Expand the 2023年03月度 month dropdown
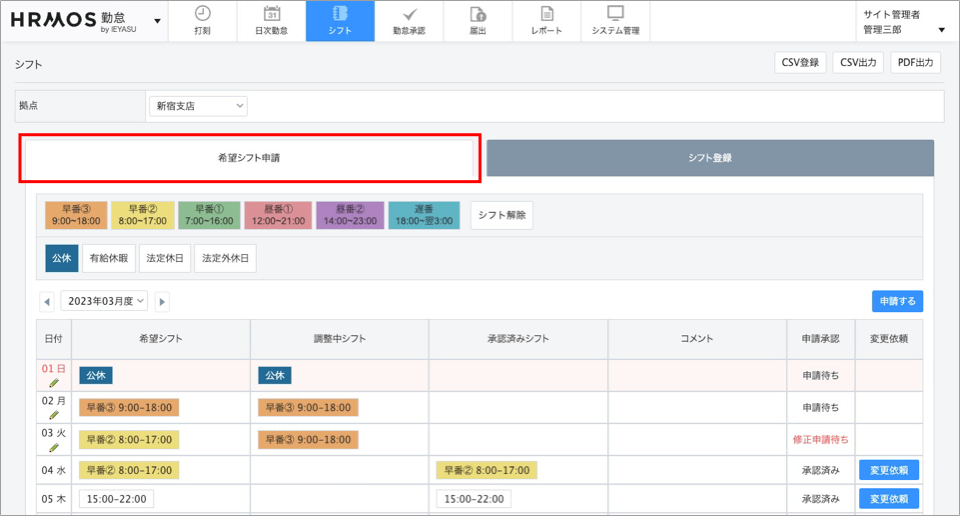The height and width of the screenshot is (516, 960). coord(104,301)
